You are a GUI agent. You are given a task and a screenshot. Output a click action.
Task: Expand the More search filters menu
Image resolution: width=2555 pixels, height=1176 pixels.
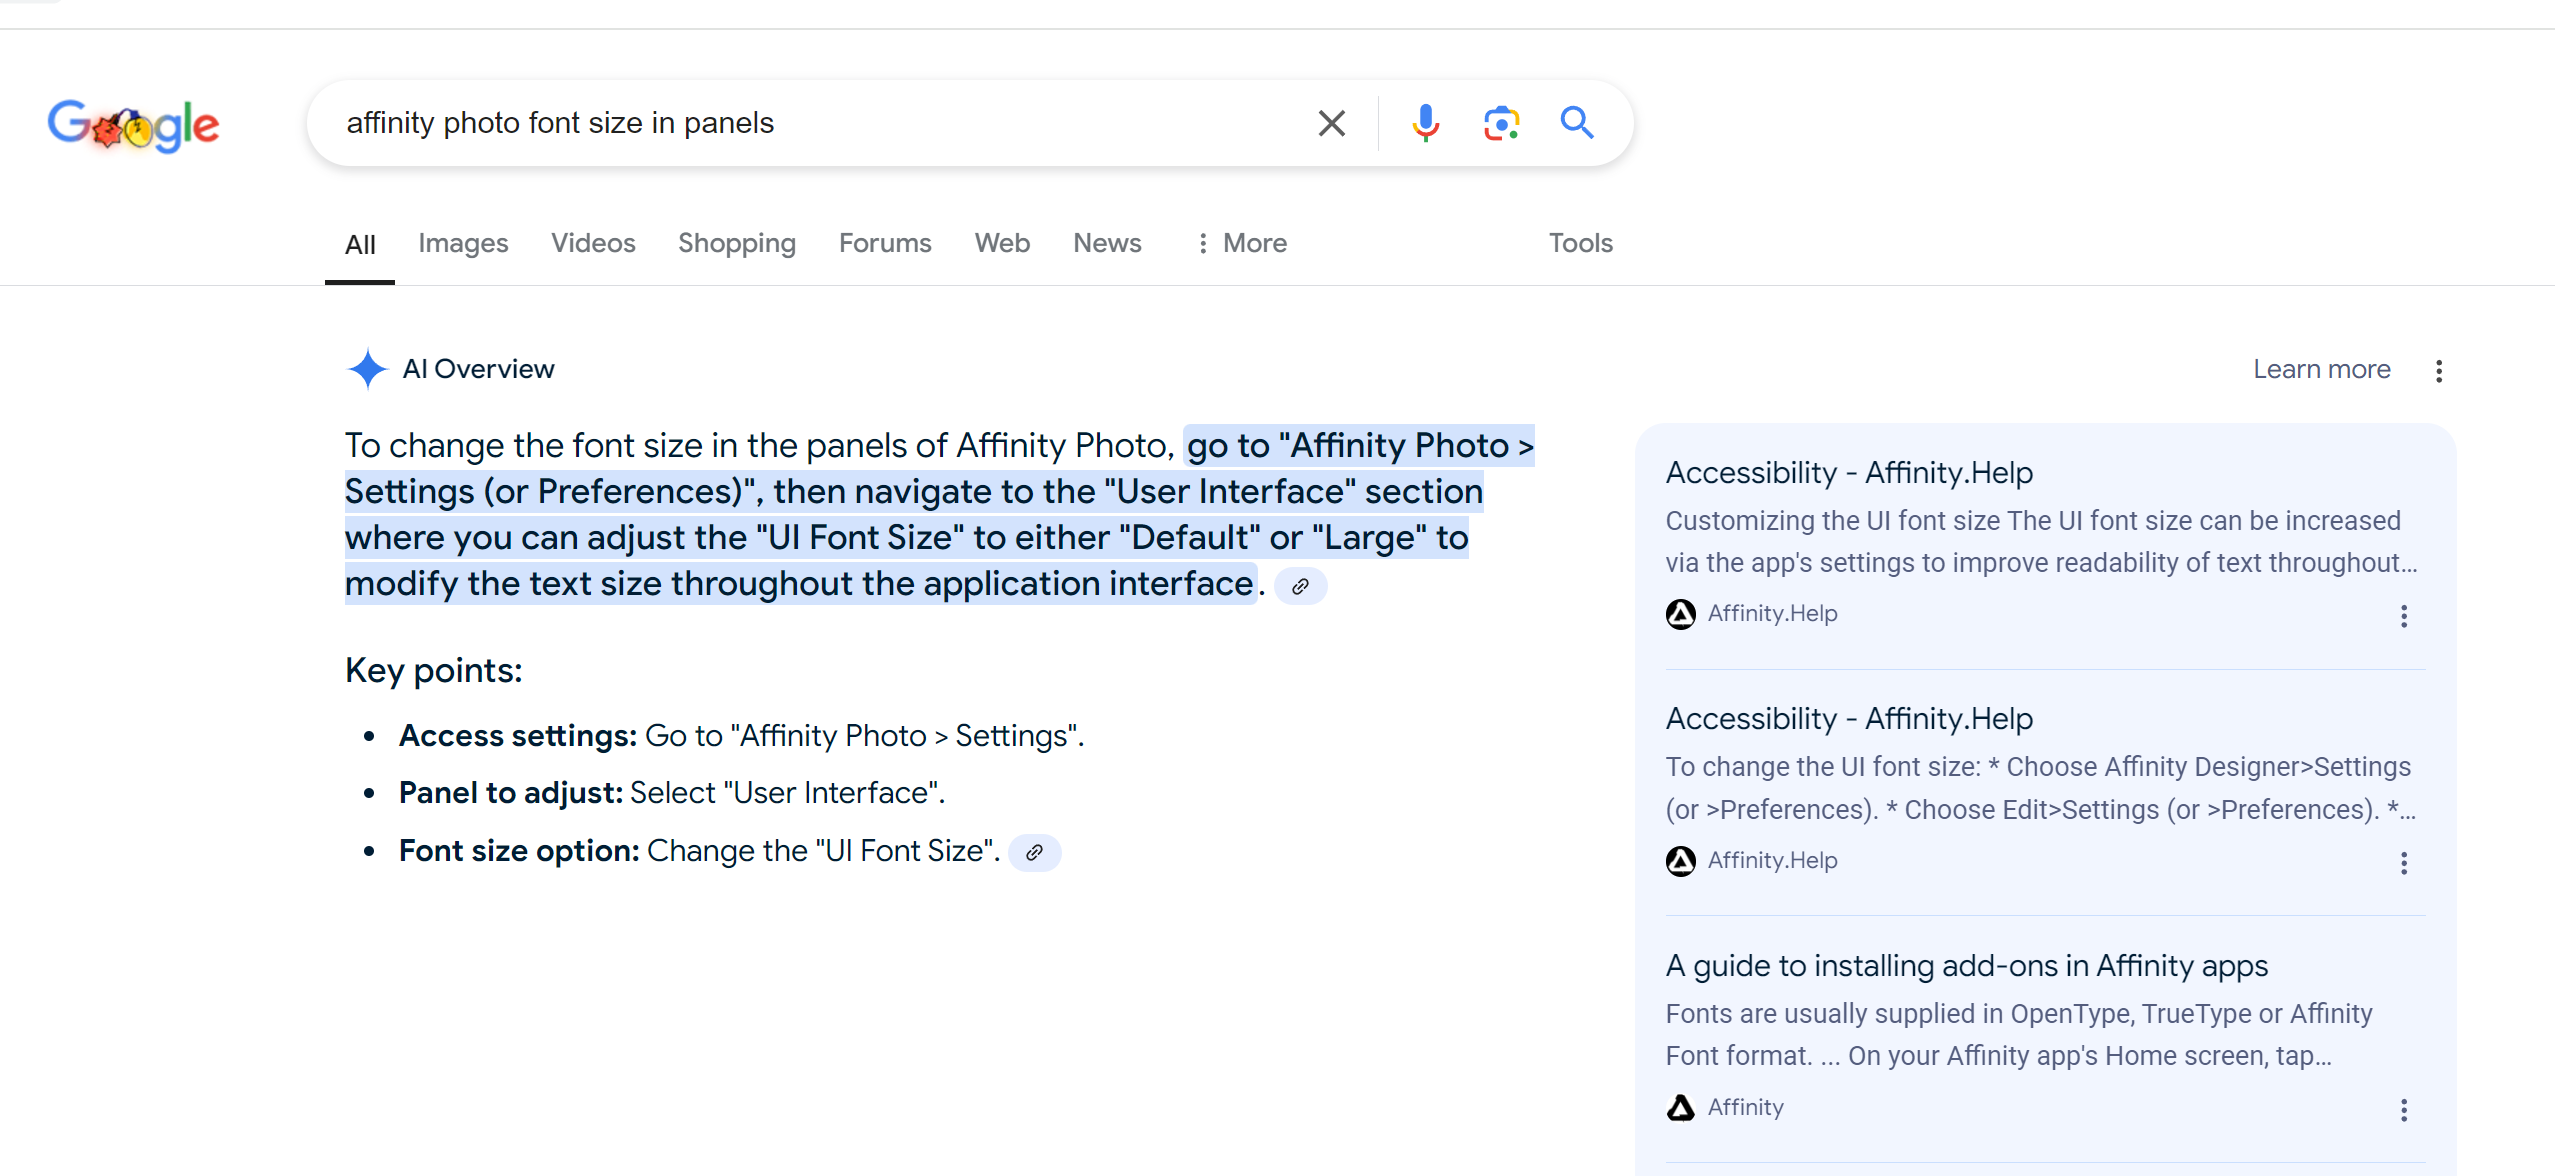click(x=1241, y=243)
